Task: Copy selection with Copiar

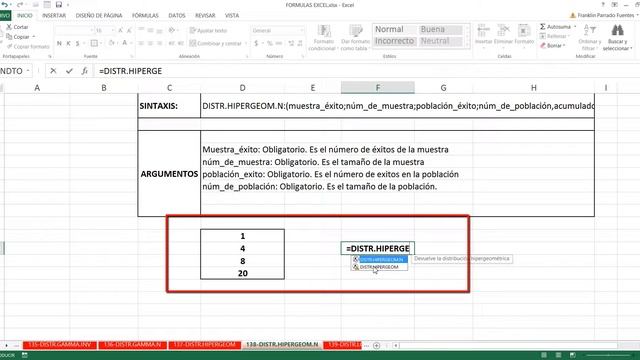Action: pos(18,37)
